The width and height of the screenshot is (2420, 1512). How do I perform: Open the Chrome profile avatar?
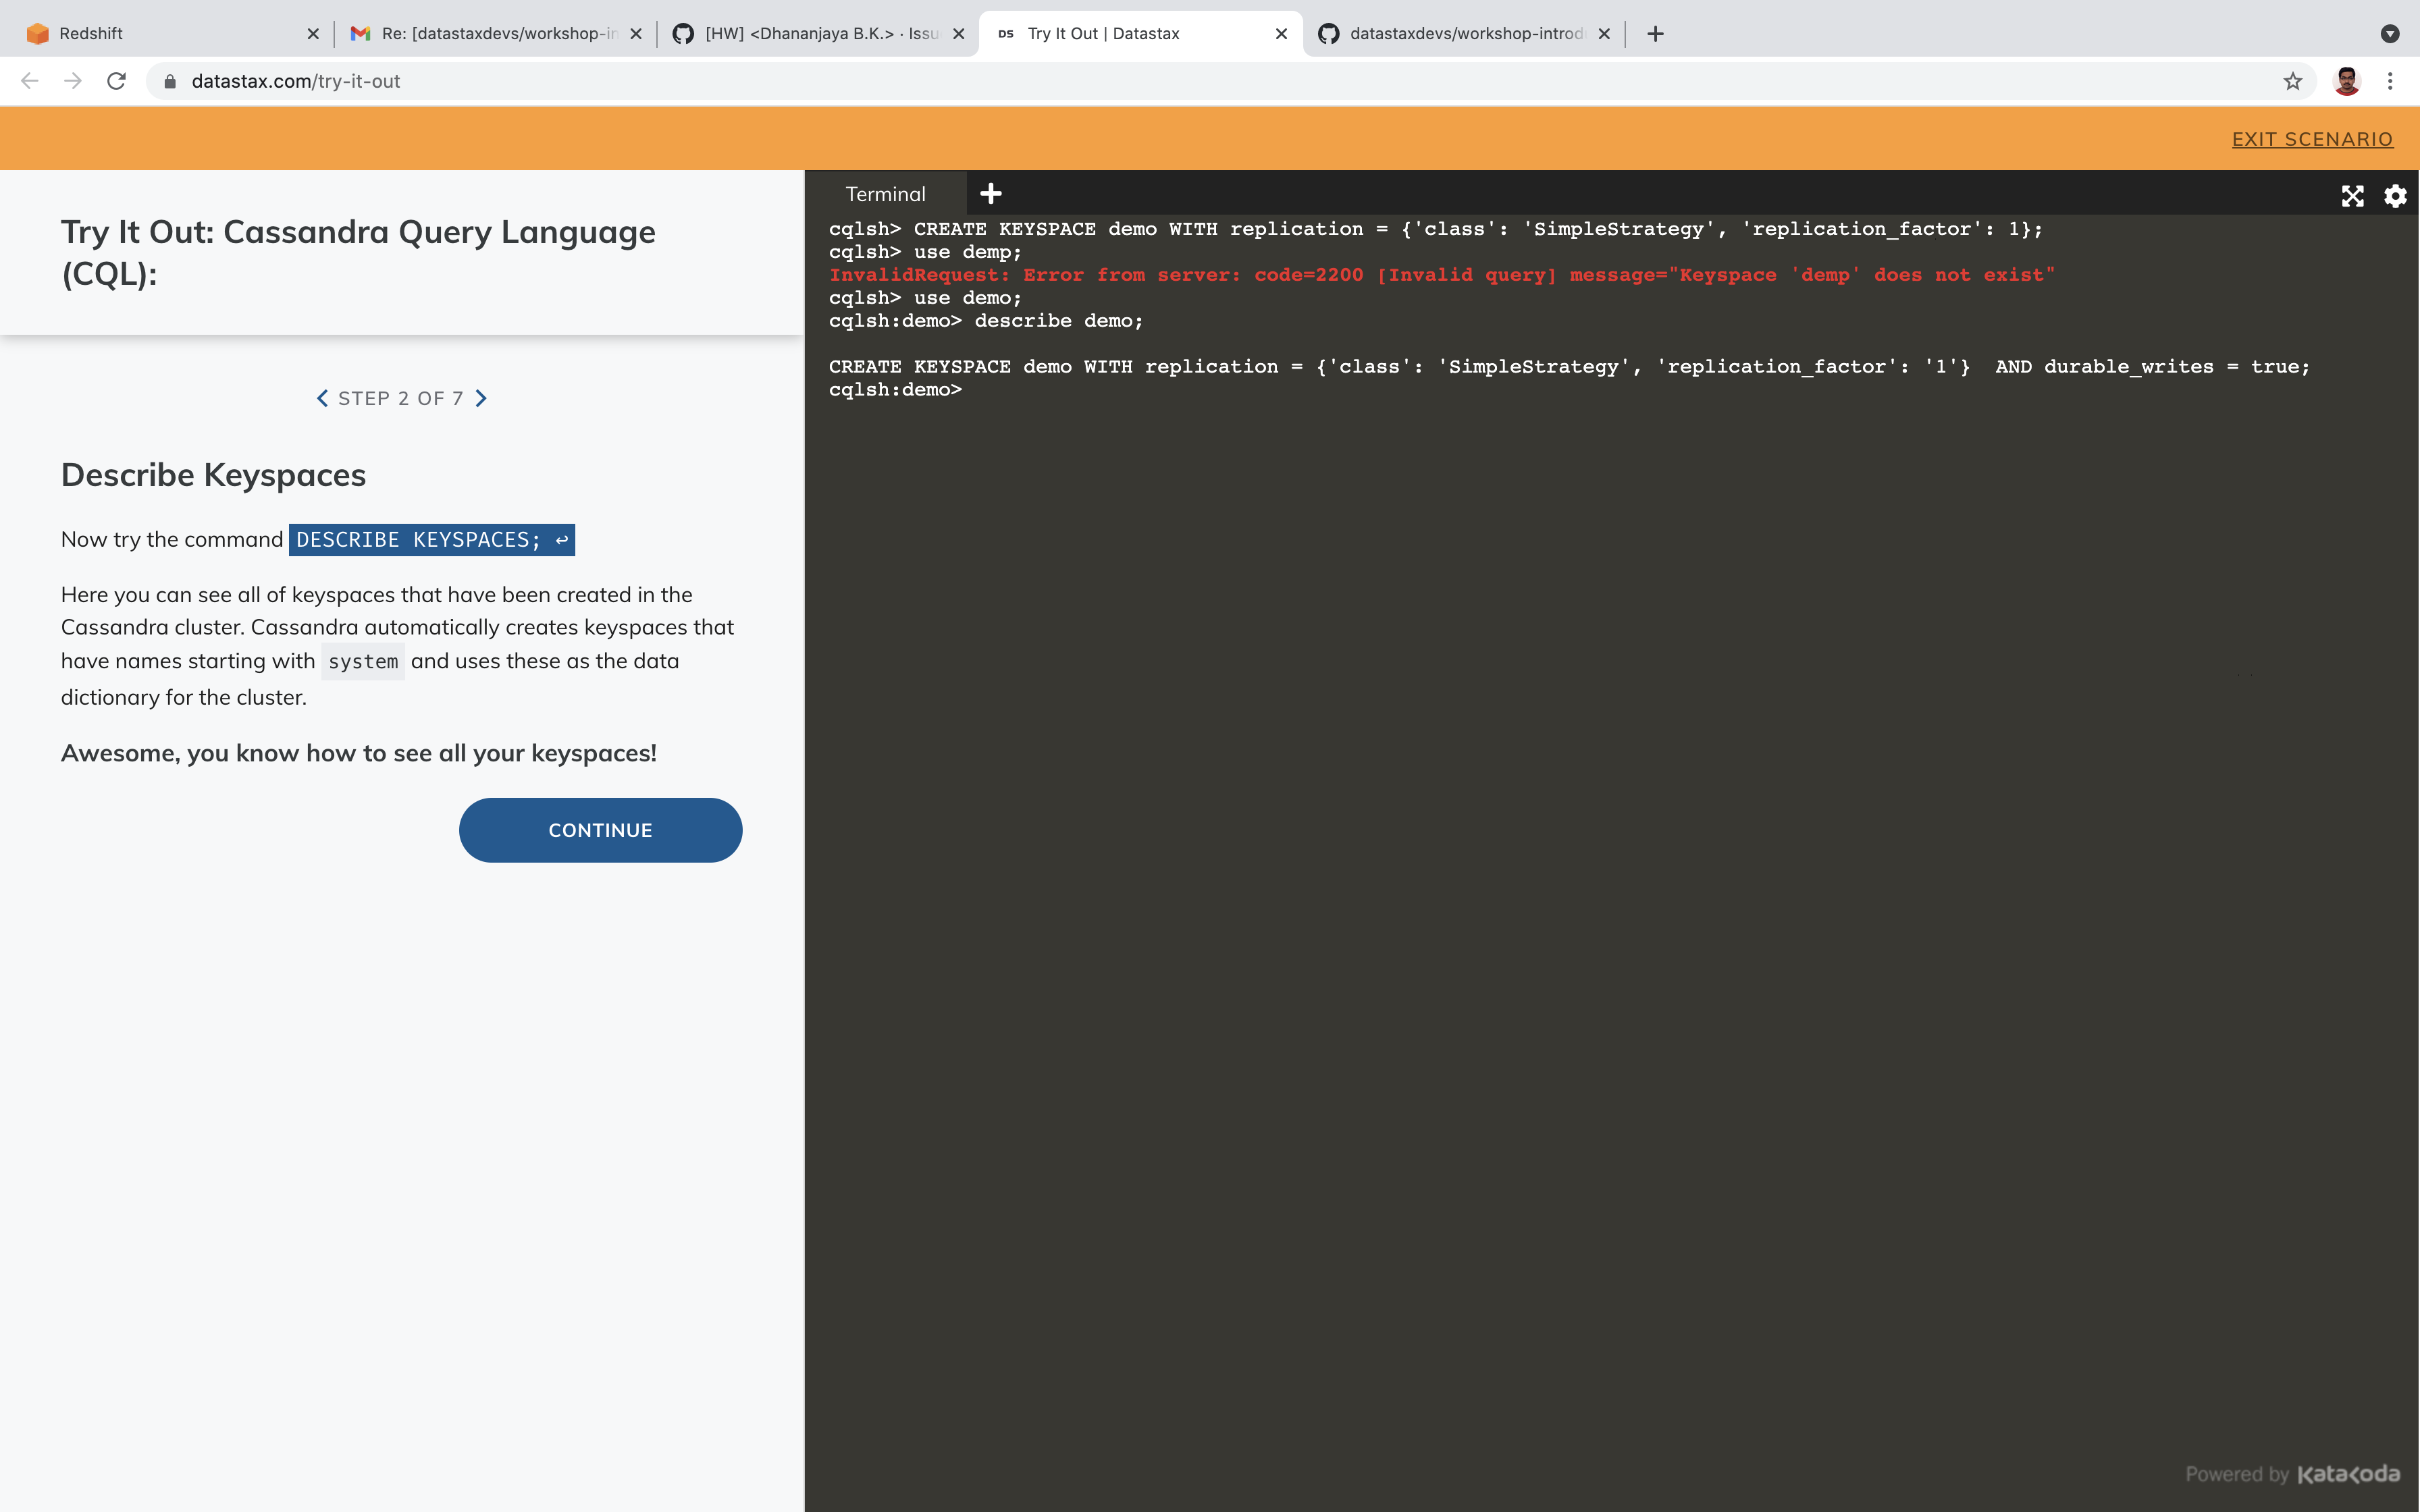(x=2347, y=81)
